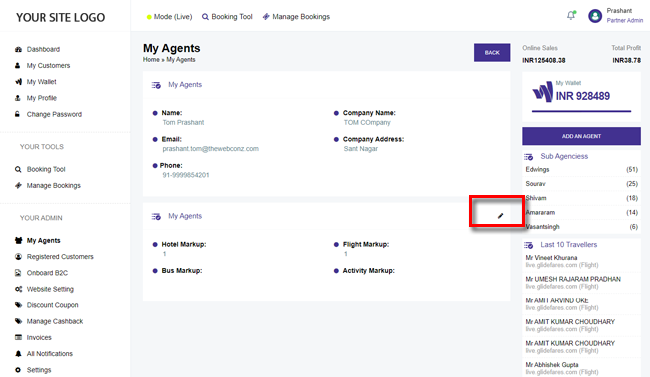
Task: Click the Sub Agenciess list icon
Action: click(529, 157)
